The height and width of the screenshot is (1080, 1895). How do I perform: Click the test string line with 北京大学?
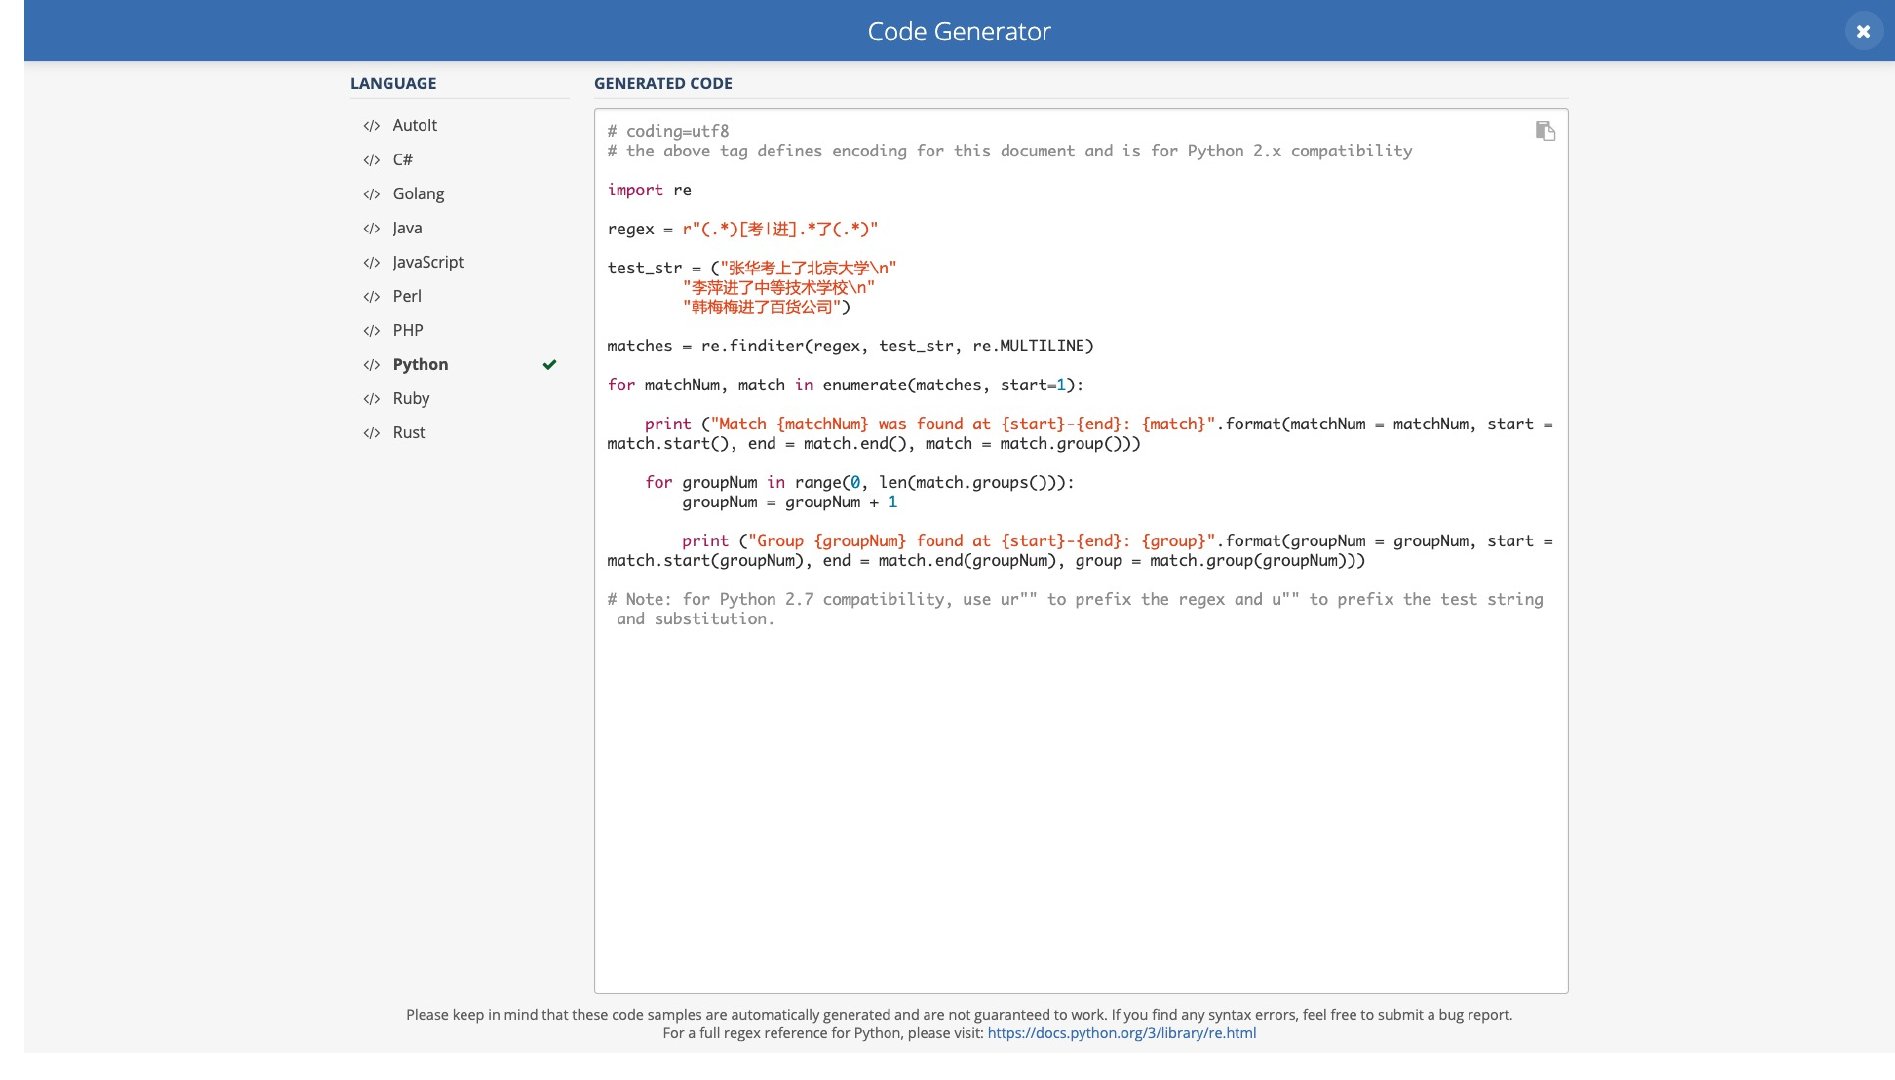752,268
